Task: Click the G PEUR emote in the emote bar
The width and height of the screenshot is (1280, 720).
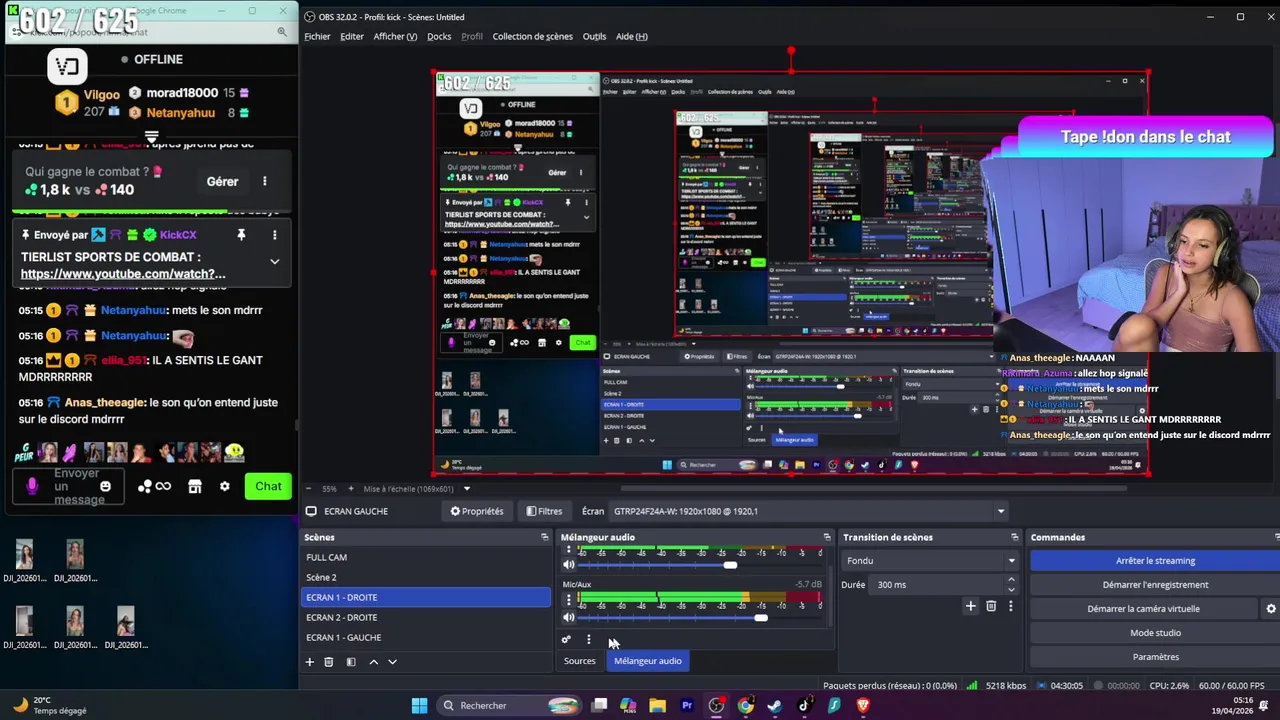Action: click(24, 452)
